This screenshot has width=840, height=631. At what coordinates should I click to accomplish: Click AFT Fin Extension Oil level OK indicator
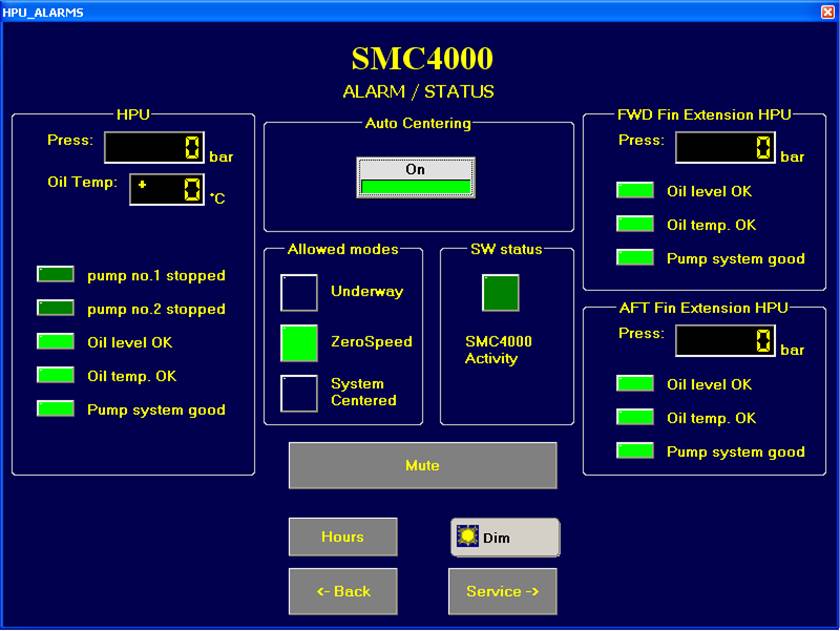click(x=635, y=384)
